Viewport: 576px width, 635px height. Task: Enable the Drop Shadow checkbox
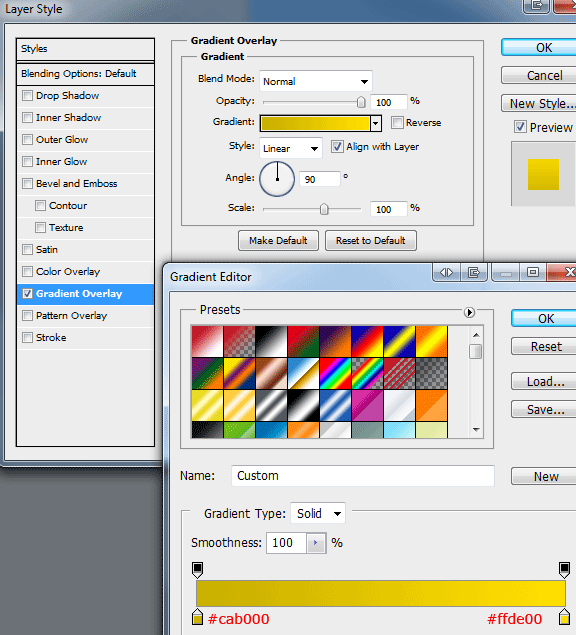[27, 96]
